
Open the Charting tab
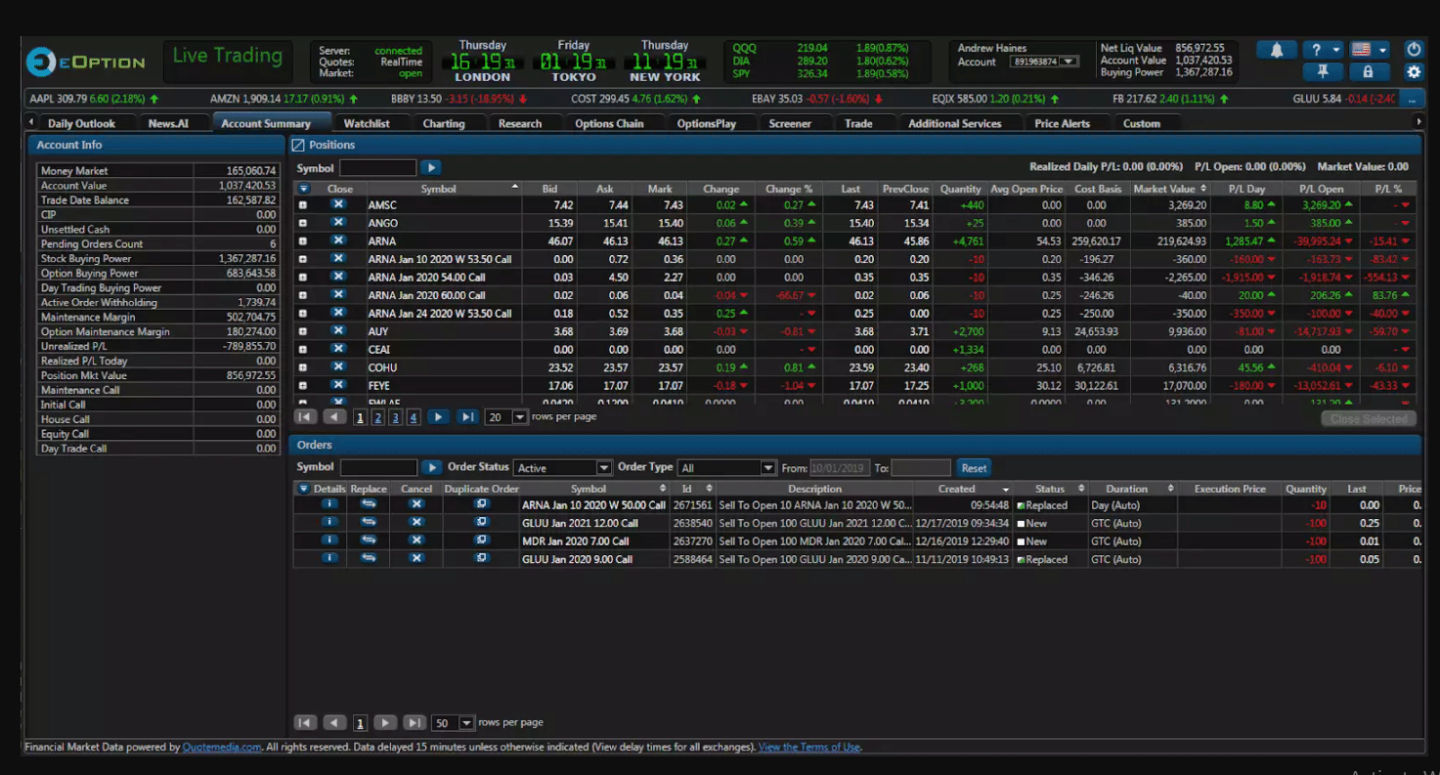(x=444, y=123)
